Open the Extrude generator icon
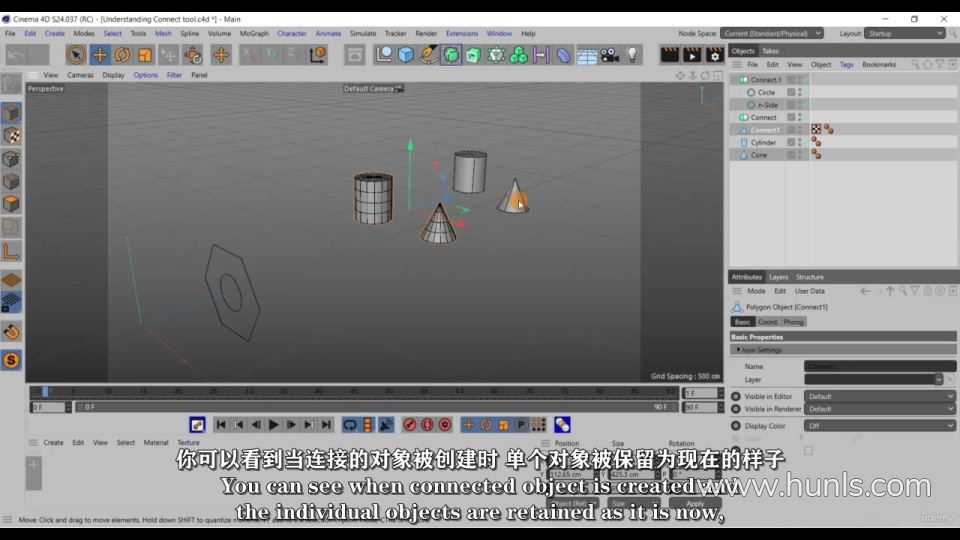Viewport: 960px width, 540px height. coord(473,55)
